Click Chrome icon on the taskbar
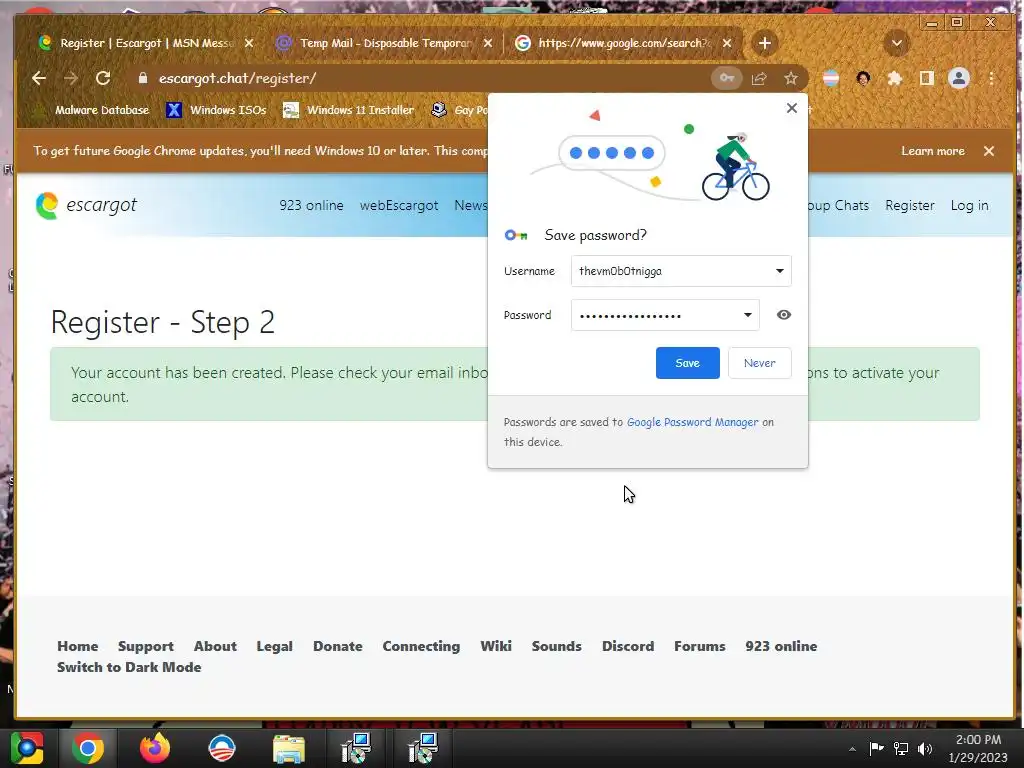Screen dimensions: 1024x768 88,748
